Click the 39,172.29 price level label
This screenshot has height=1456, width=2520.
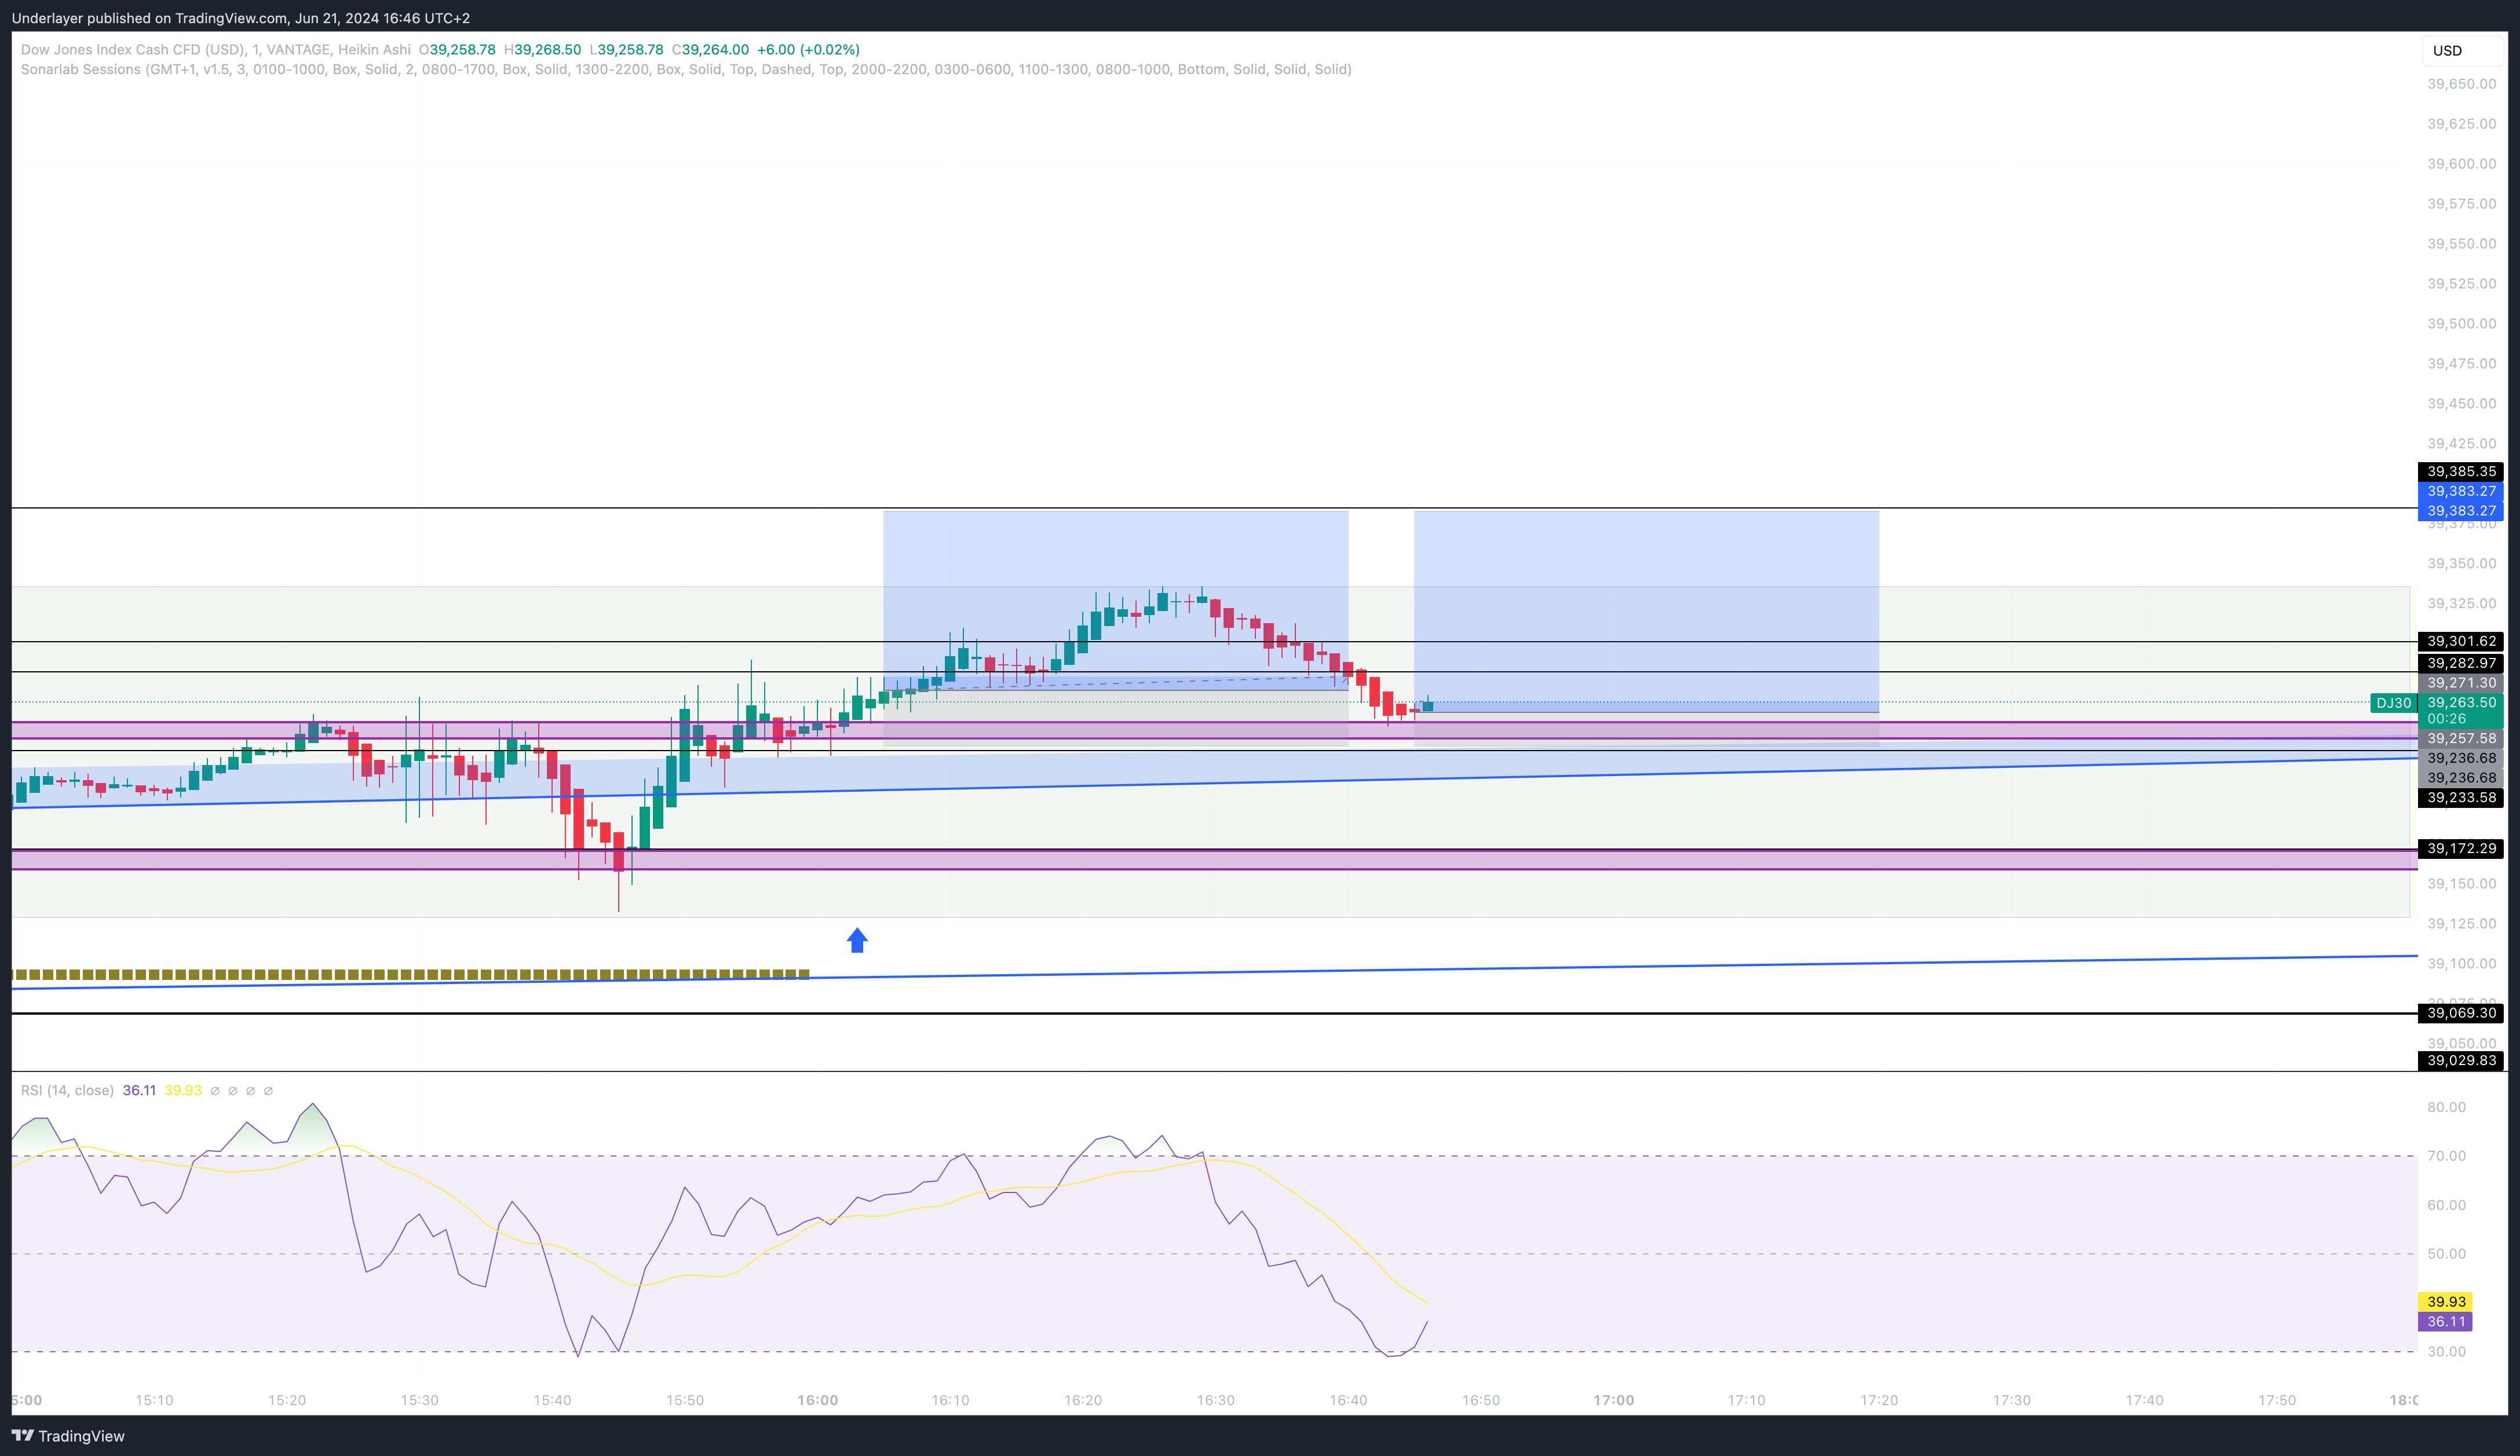(x=2461, y=848)
